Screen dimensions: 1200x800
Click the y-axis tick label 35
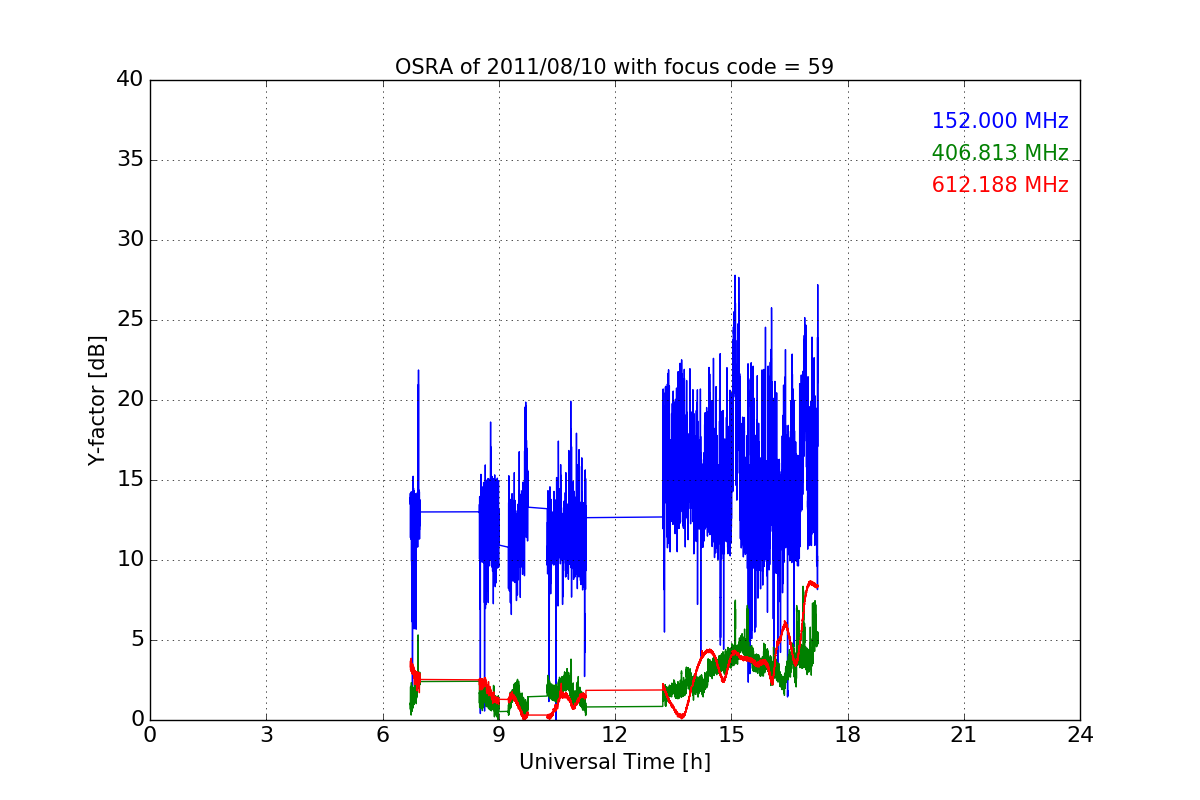[130, 160]
